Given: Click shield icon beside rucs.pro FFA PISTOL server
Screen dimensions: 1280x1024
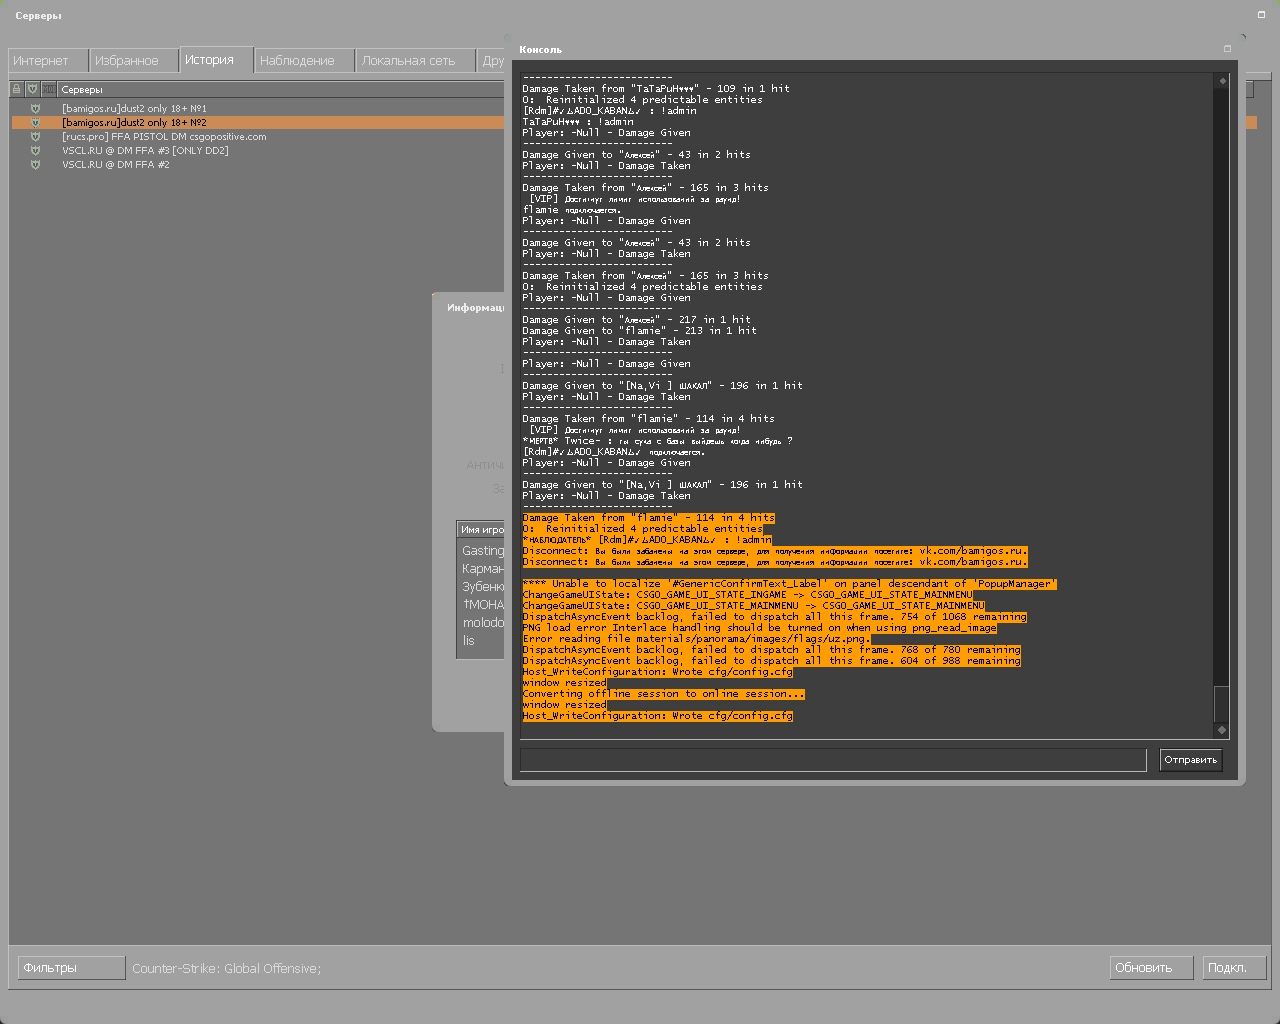Looking at the screenshot, I should [35, 137].
